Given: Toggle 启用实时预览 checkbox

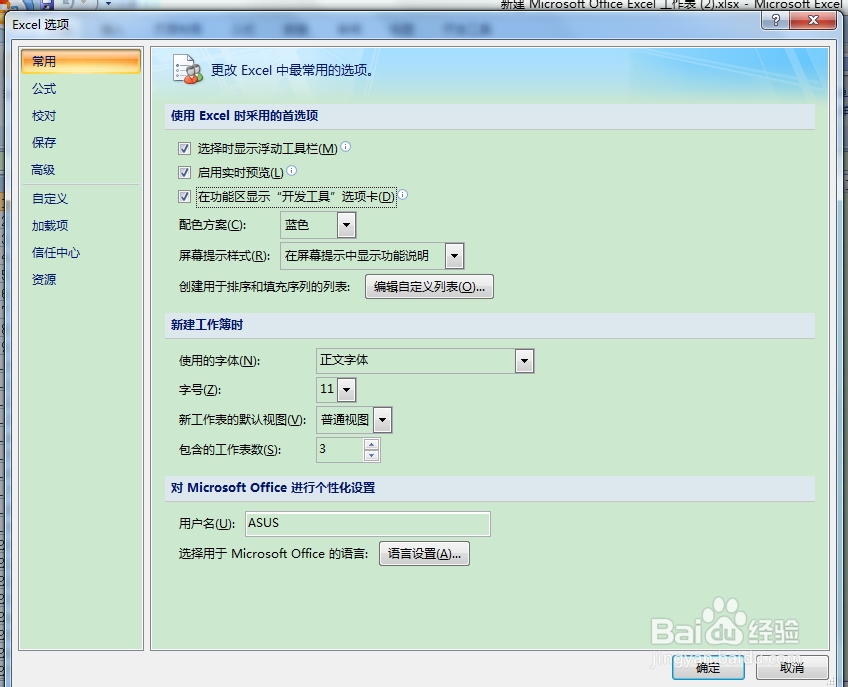Looking at the screenshot, I should pos(184,173).
